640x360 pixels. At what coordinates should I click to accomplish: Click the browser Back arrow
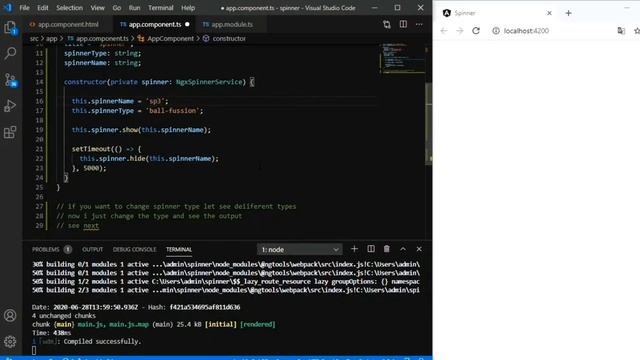pos(444,31)
